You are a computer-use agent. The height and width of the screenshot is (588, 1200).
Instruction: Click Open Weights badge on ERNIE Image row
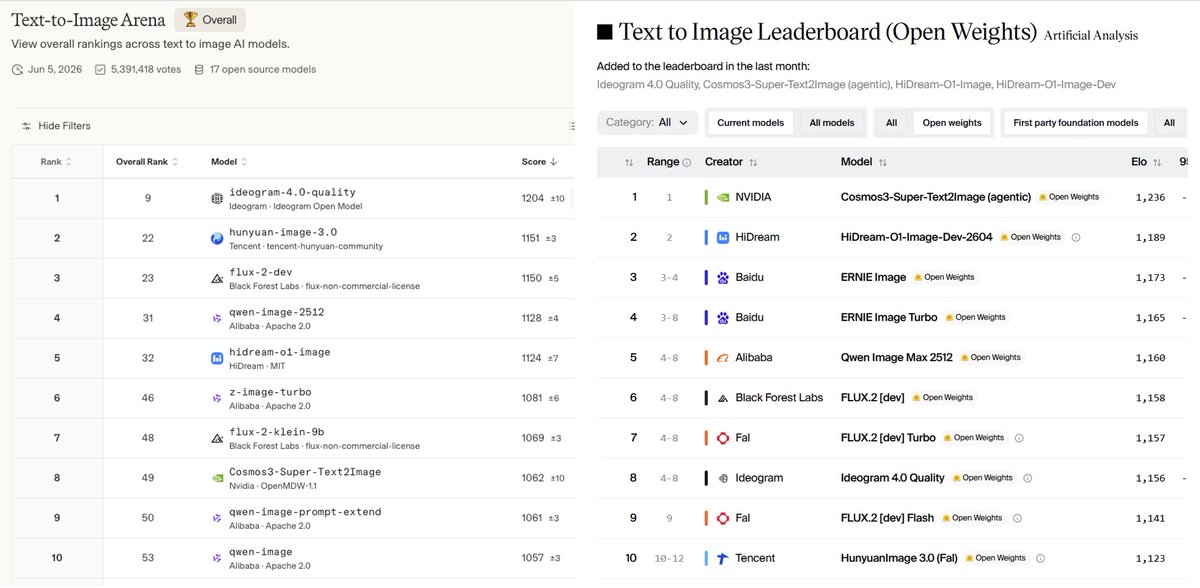click(x=944, y=277)
